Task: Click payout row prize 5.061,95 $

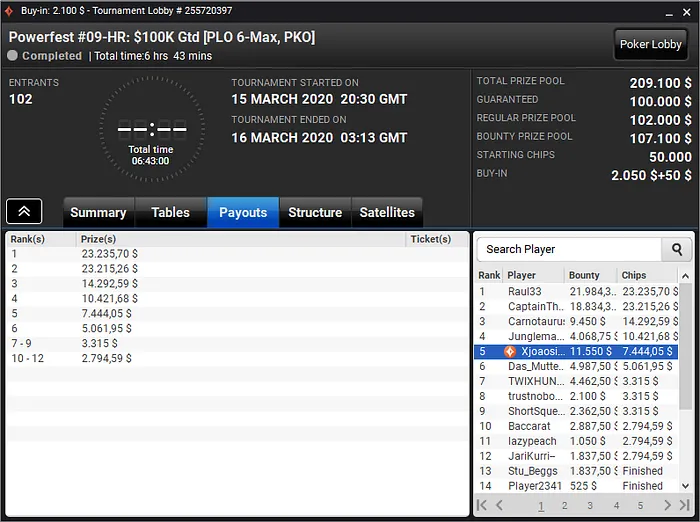Action: (238, 329)
